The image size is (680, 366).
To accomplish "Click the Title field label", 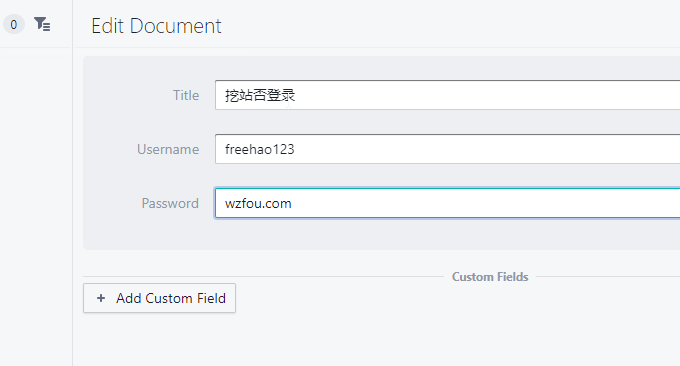I will 186,95.
